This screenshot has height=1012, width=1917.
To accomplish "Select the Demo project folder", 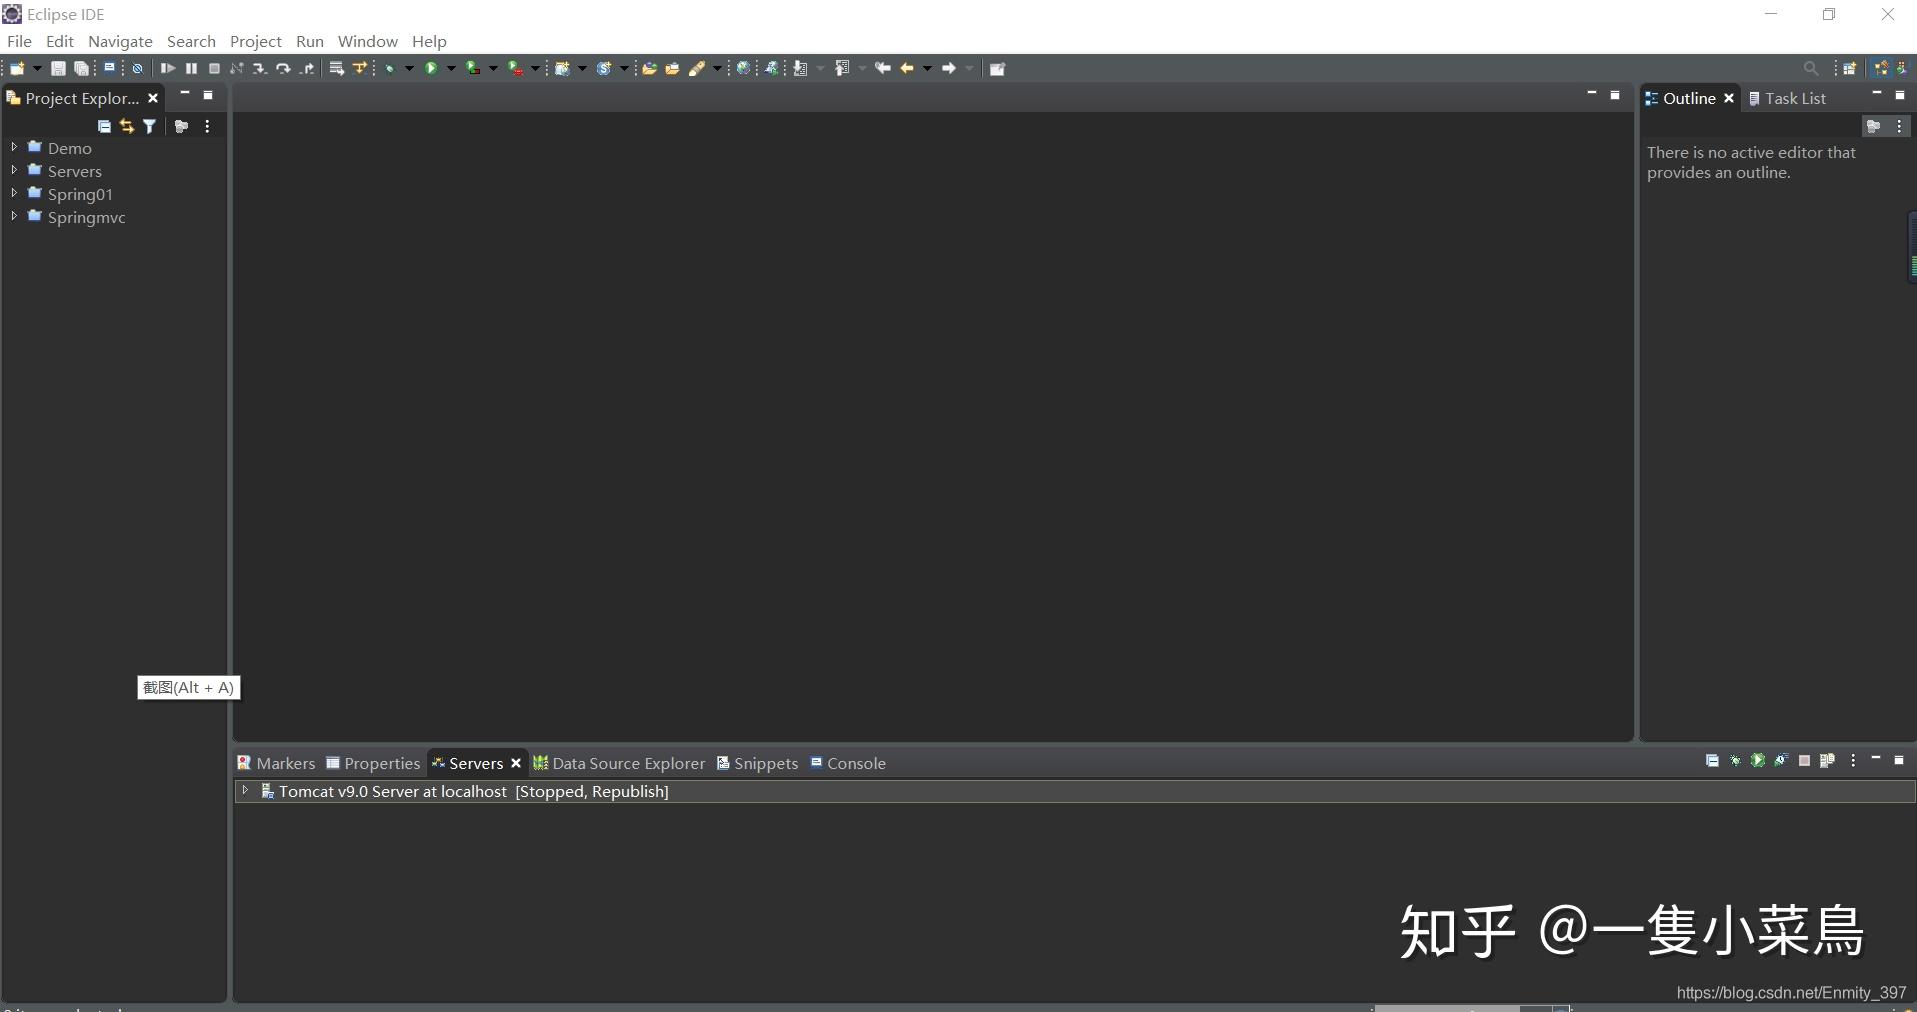I will click(69, 148).
